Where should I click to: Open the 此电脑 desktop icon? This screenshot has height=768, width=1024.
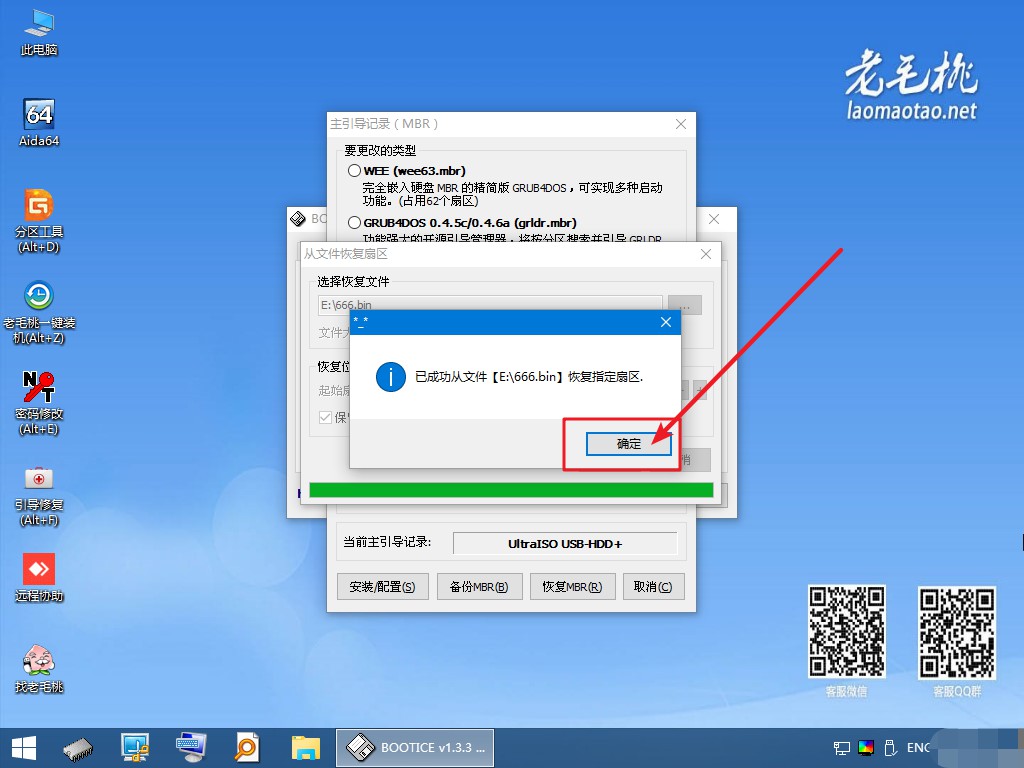tap(39, 33)
